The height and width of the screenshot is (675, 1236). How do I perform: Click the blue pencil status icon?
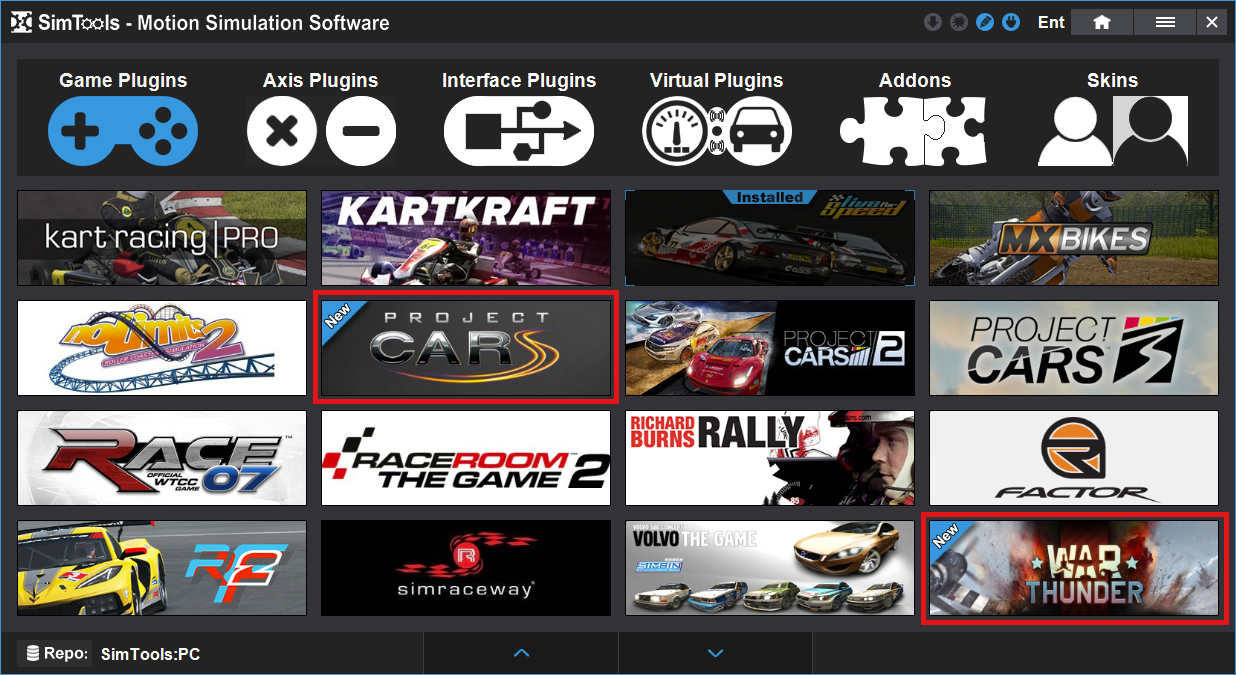985,22
